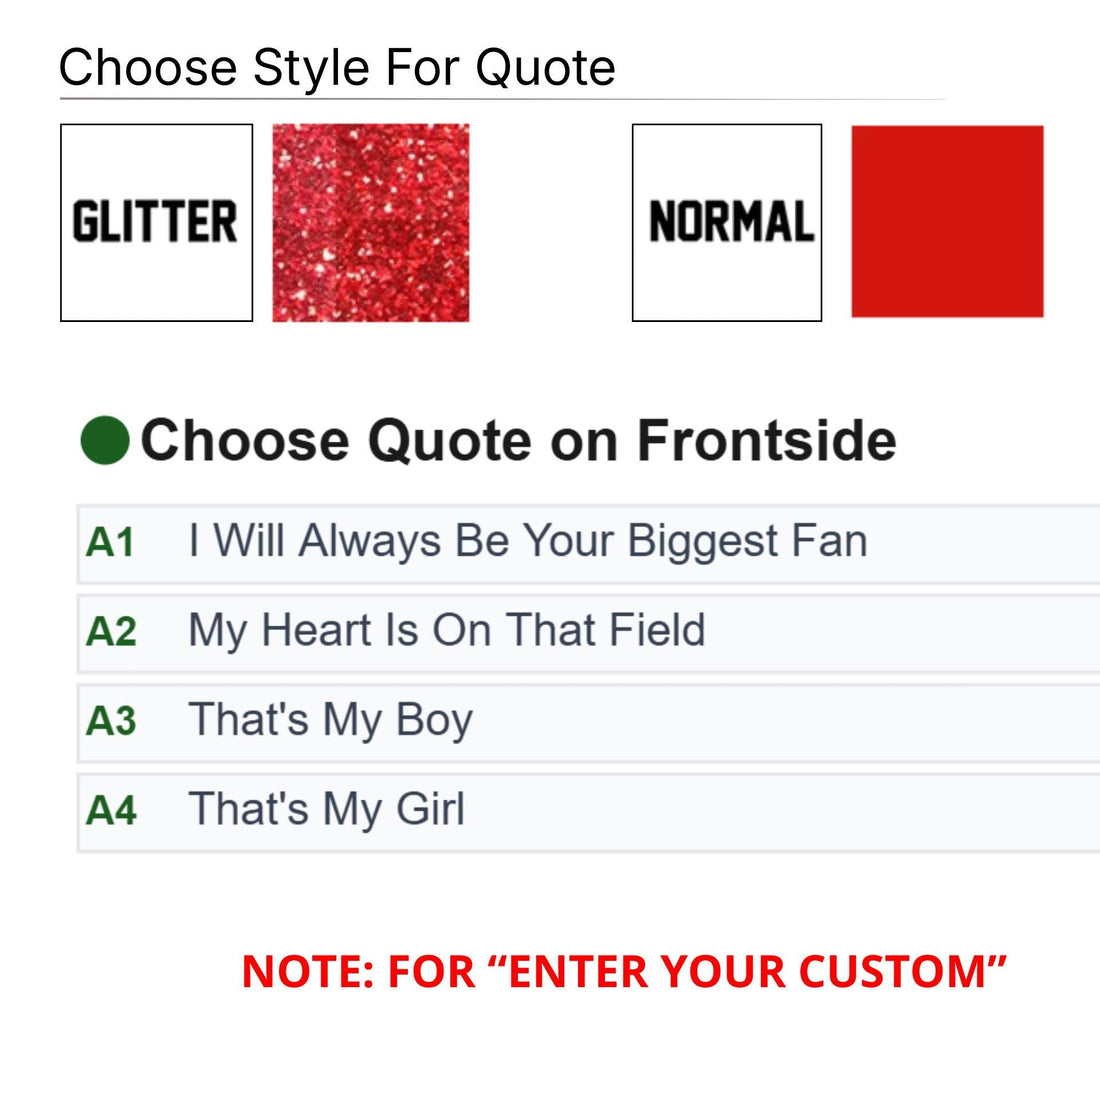The width and height of the screenshot is (1100, 1100).
Task: Choose quote I Will Always Be Your Biggest Fan
Action: tap(588, 544)
